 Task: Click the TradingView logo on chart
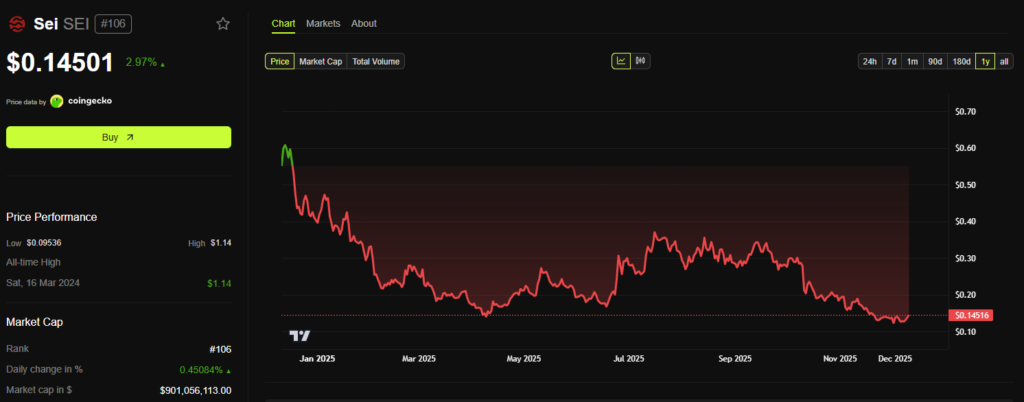click(x=299, y=335)
